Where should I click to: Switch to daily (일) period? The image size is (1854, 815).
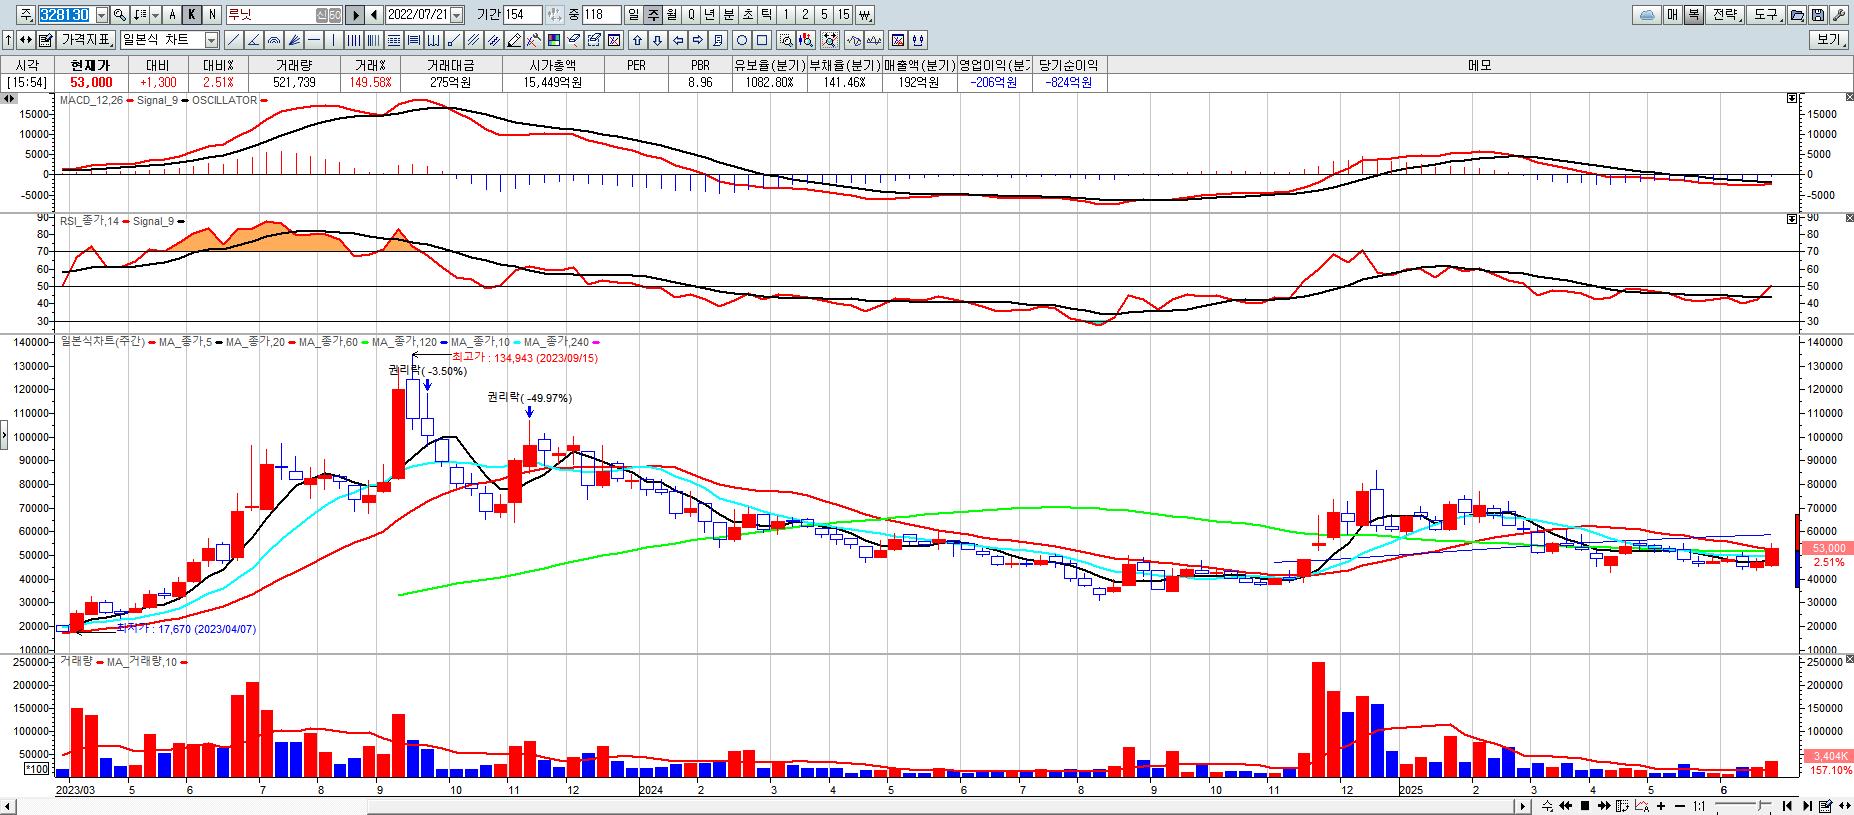click(633, 15)
